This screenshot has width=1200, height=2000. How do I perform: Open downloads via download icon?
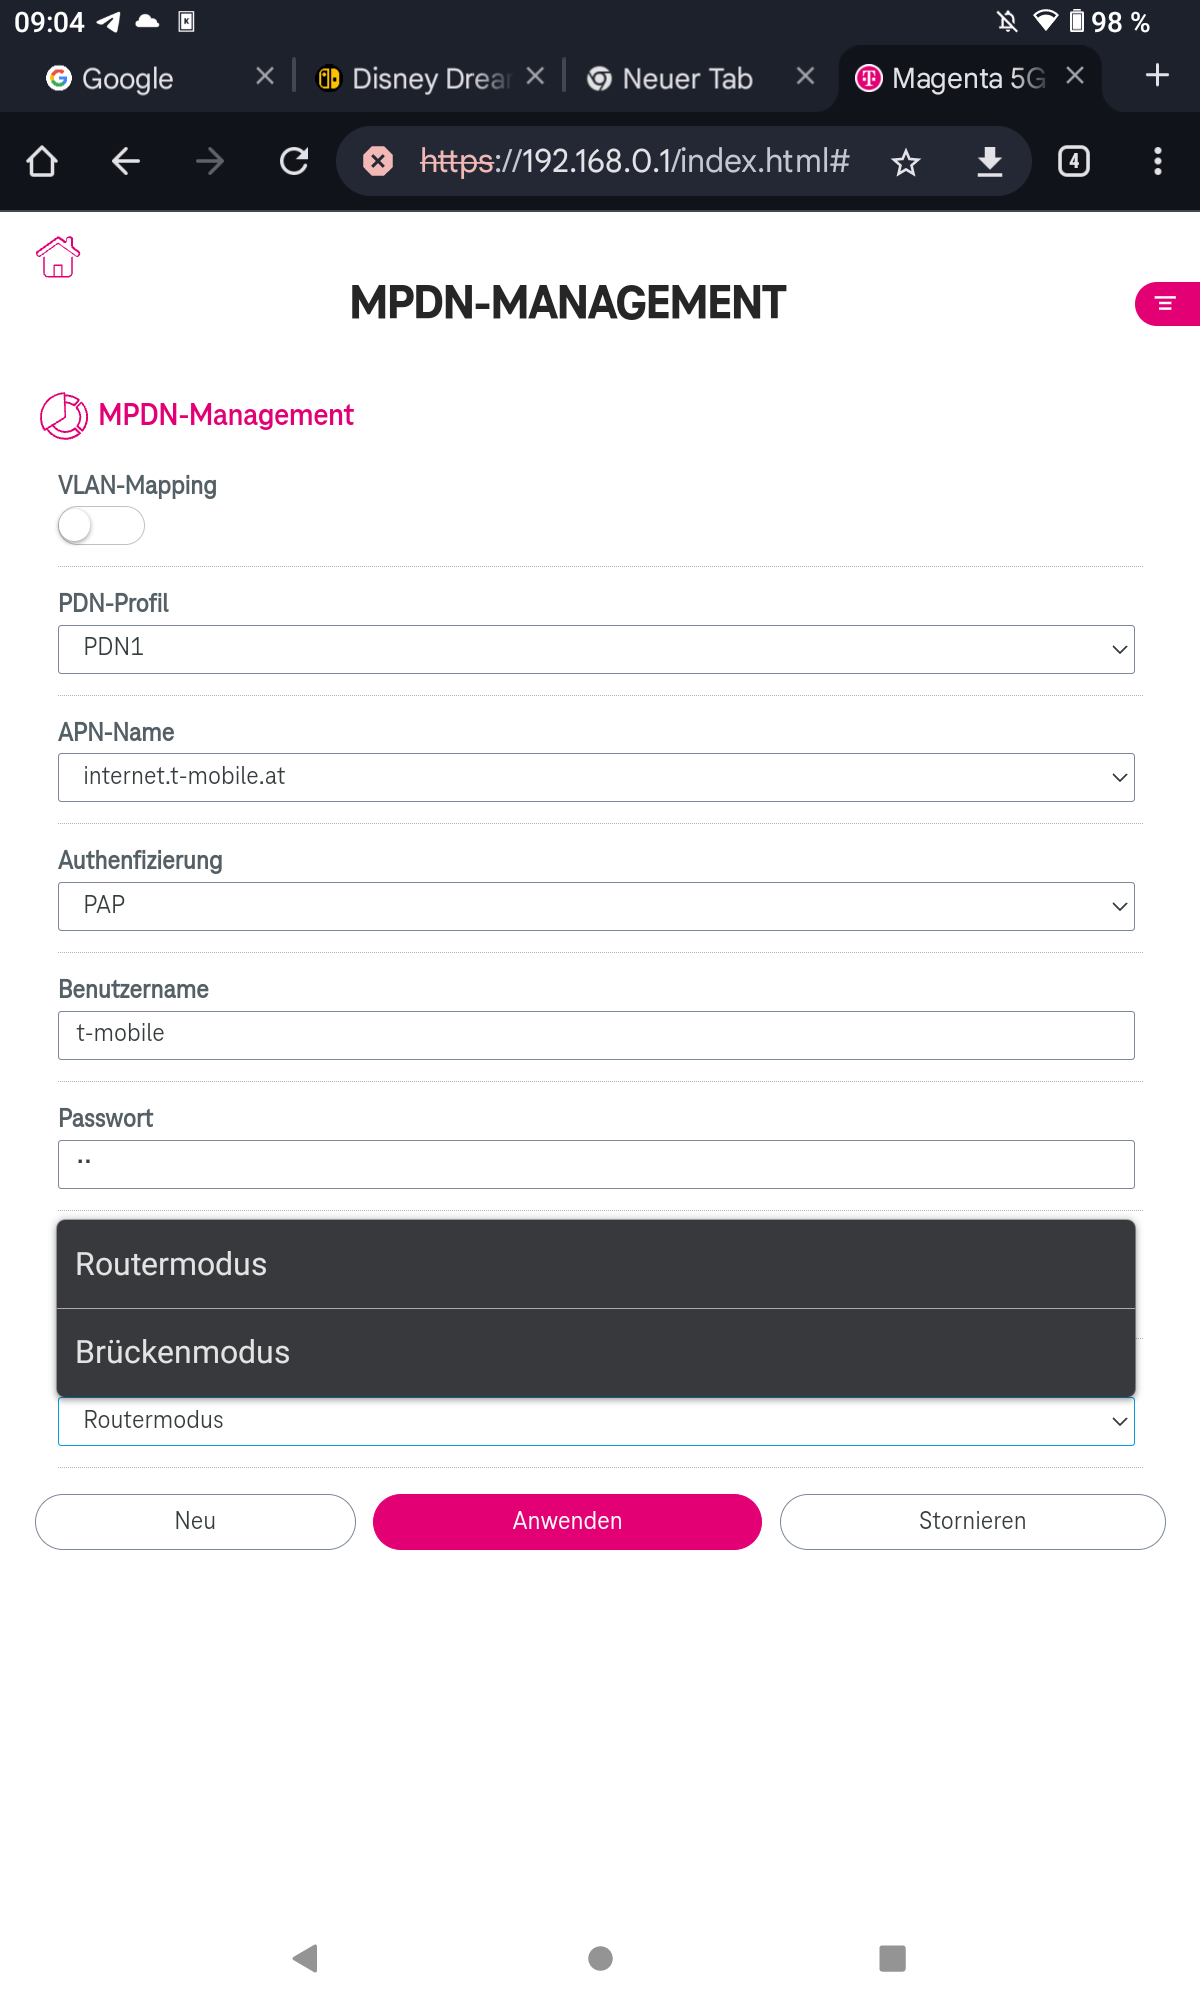pyautogui.click(x=990, y=161)
